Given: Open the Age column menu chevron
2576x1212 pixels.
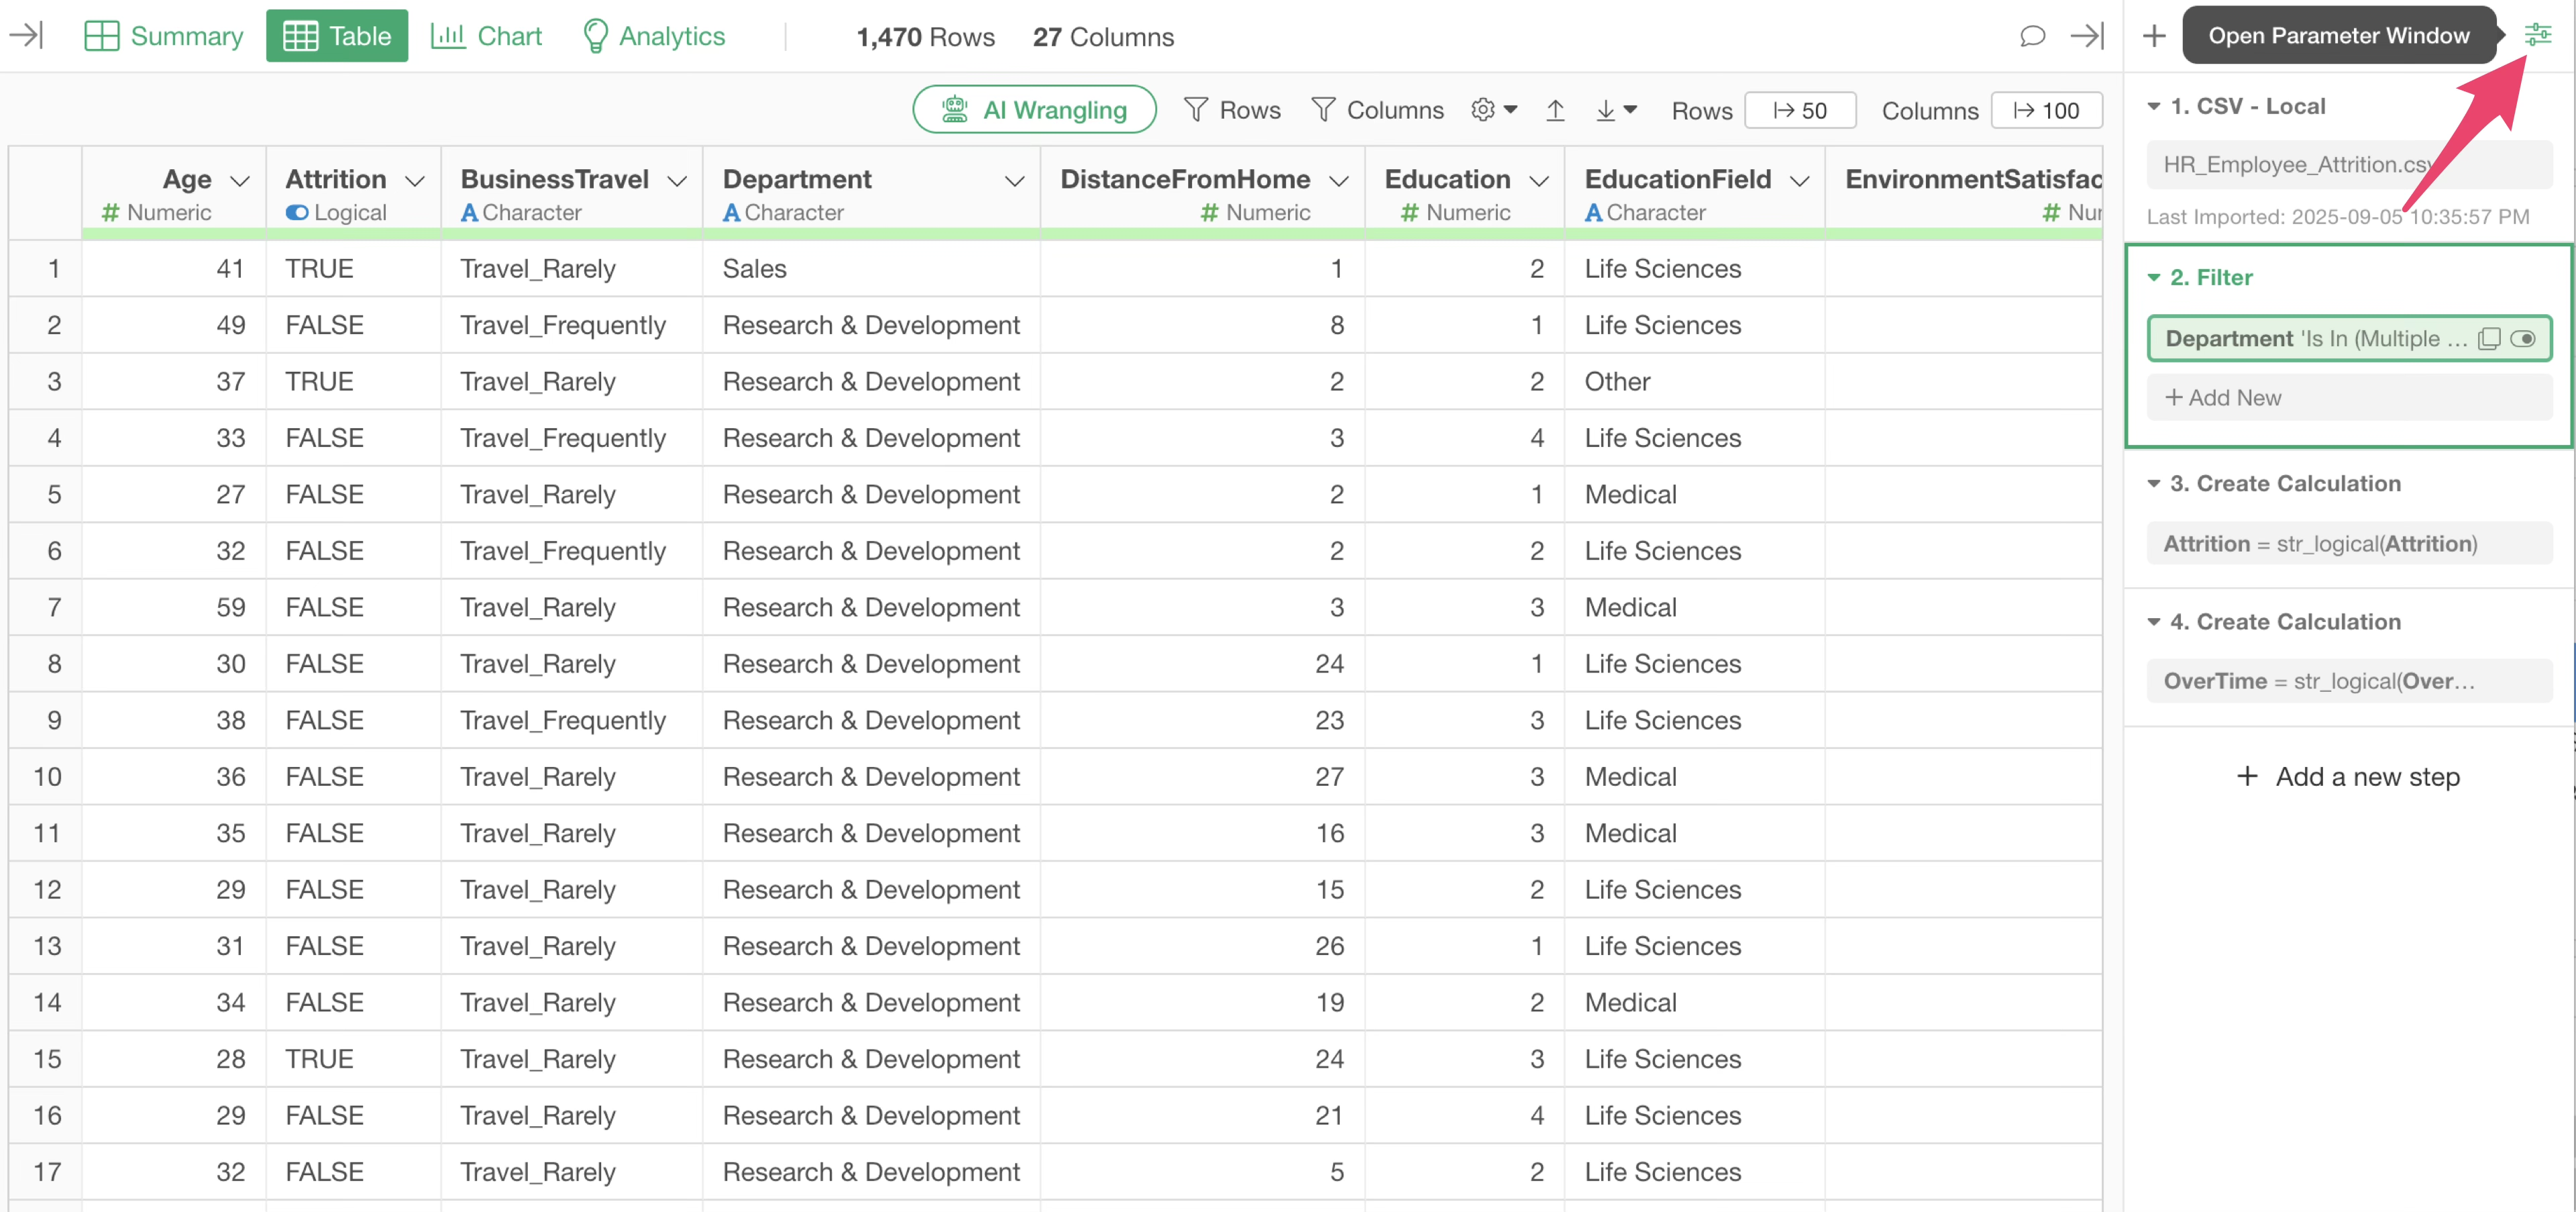Looking at the screenshot, I should coord(239,181).
